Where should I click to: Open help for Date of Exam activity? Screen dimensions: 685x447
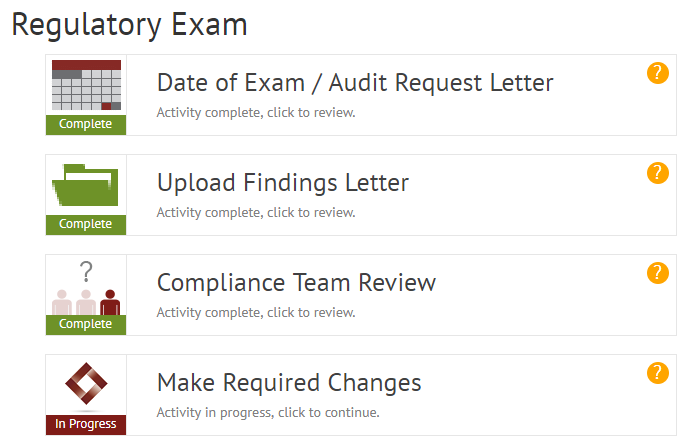(657, 73)
